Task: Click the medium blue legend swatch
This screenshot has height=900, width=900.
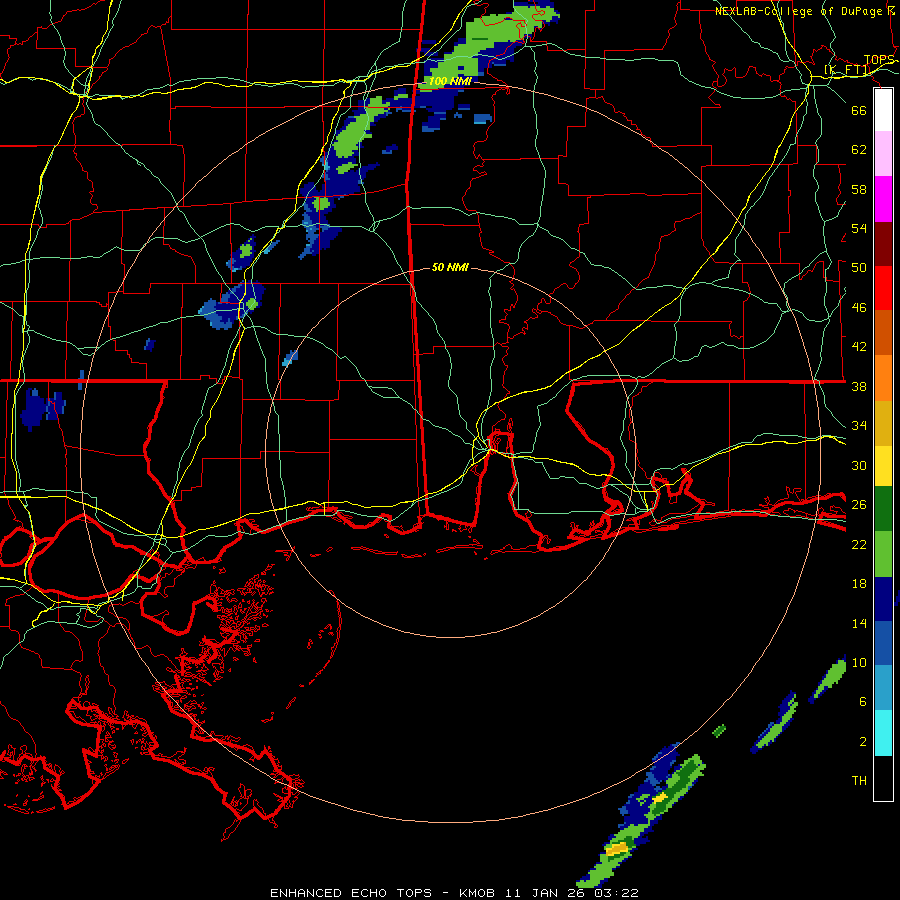Action: tap(883, 643)
